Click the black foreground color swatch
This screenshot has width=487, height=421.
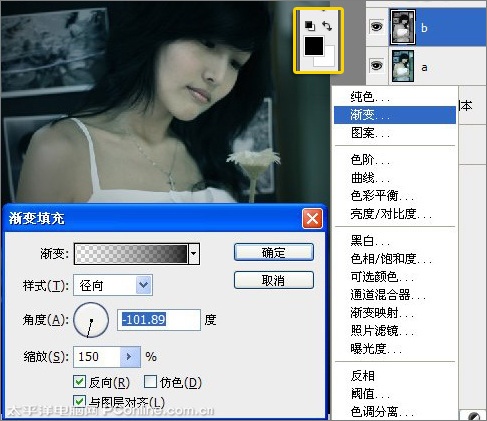[x=313, y=46]
